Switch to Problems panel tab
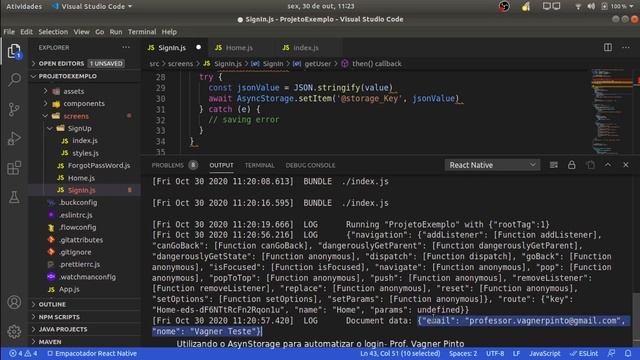This screenshot has width=640, height=360. [174, 165]
